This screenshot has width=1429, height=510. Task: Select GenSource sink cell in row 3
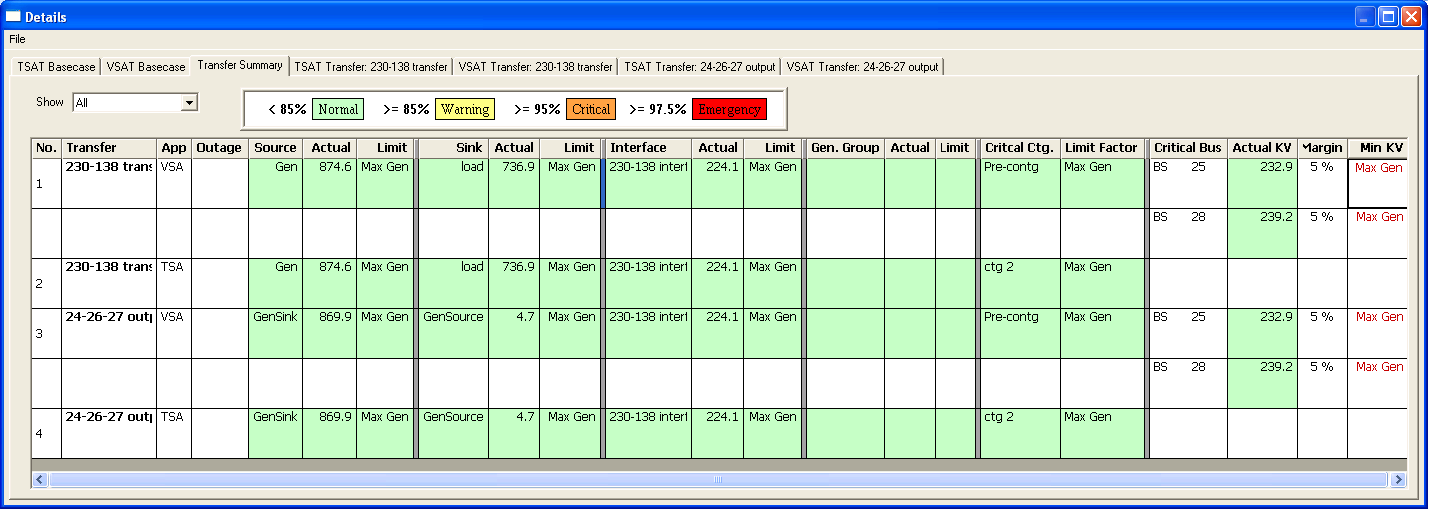tap(453, 333)
